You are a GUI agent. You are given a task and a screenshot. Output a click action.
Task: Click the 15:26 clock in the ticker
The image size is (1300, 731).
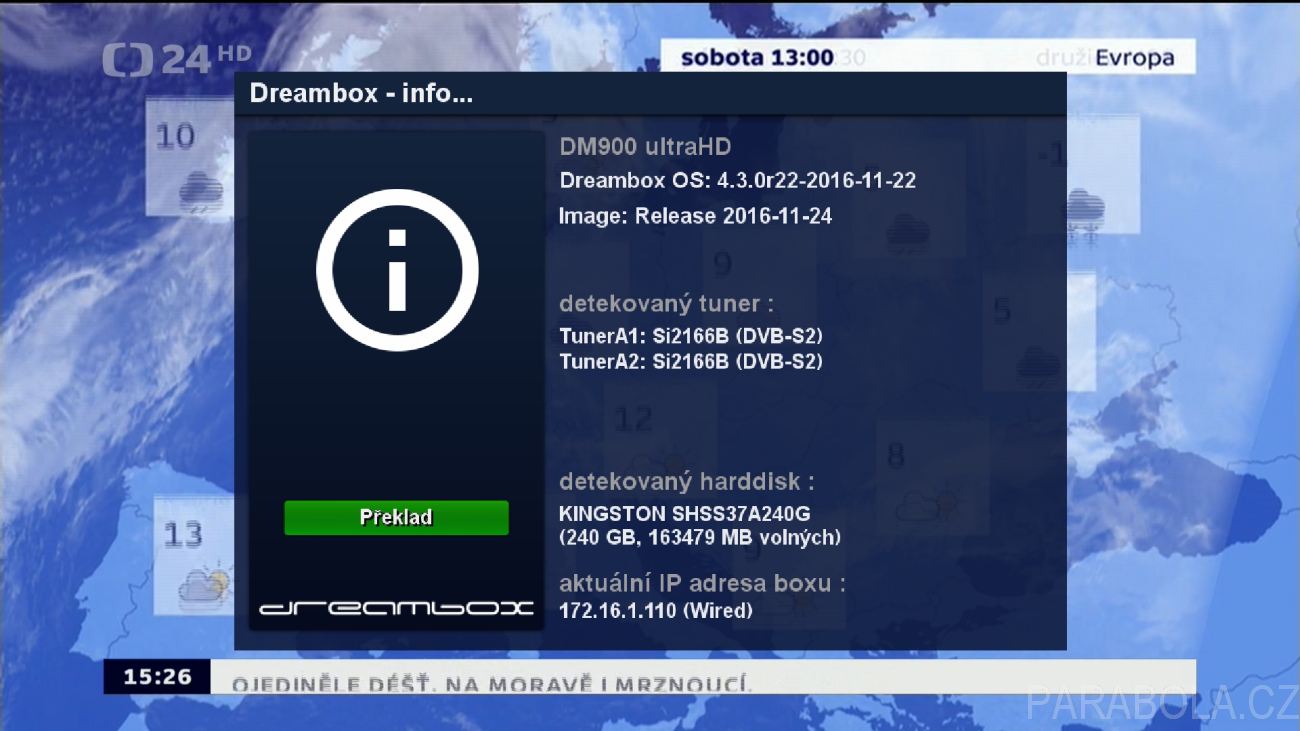157,677
